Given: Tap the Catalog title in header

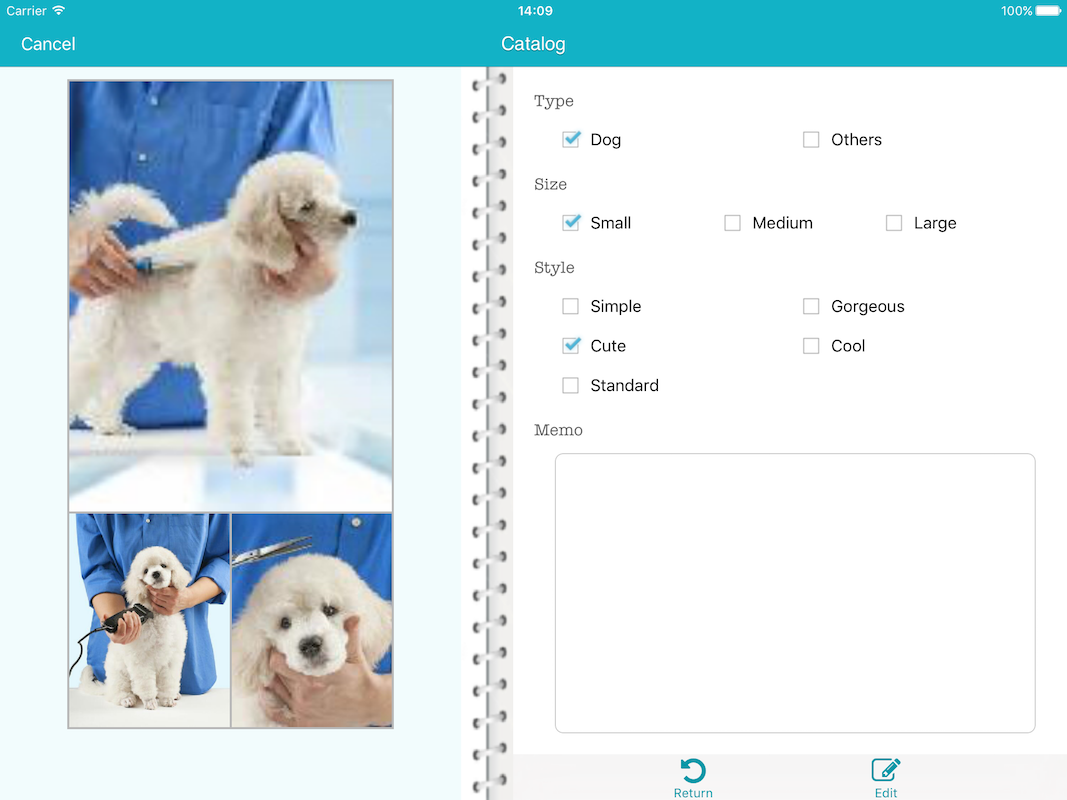Looking at the screenshot, I should pyautogui.click(x=533, y=44).
